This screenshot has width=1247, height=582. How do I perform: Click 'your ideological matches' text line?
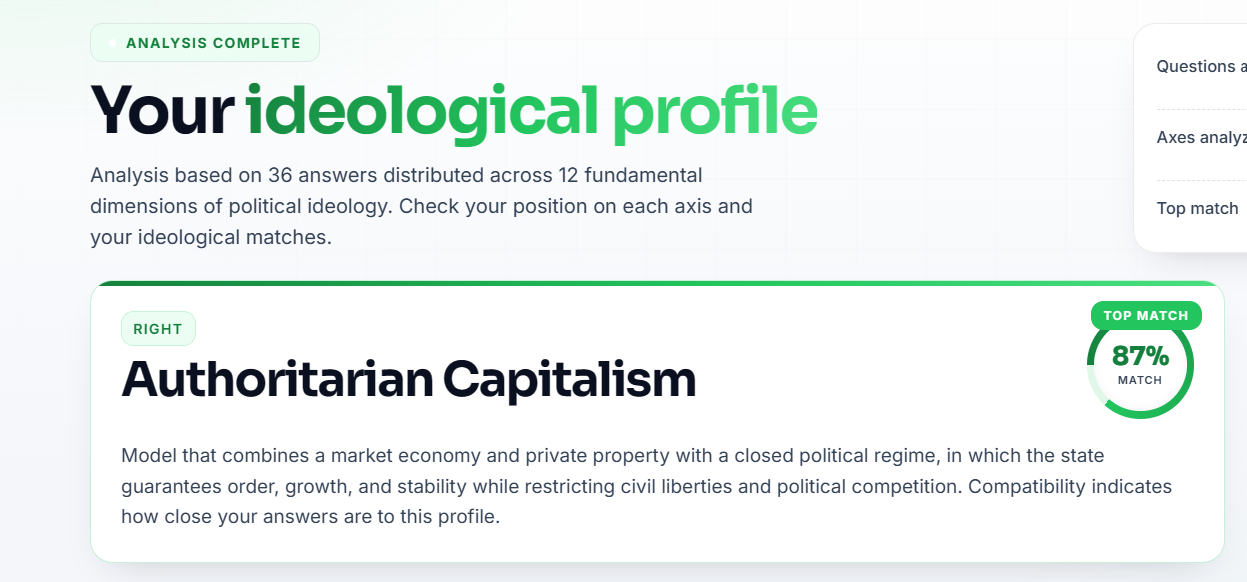point(210,238)
